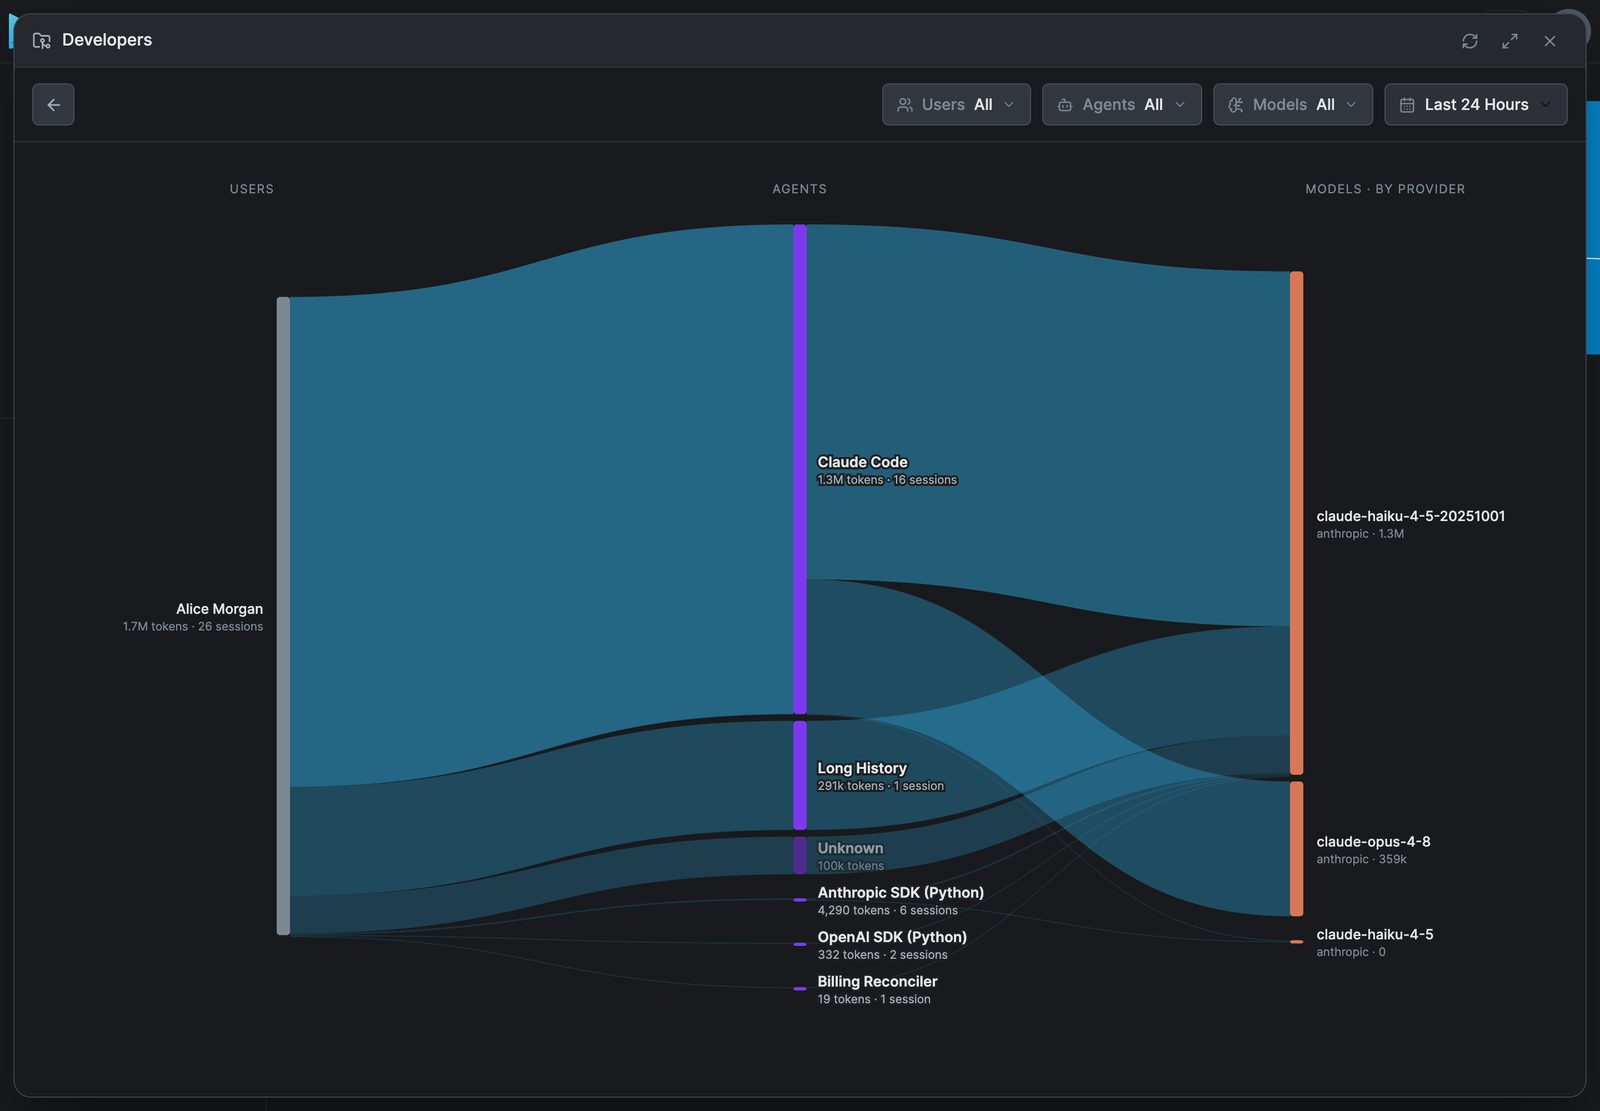Expand the Developers panel to fullscreen
This screenshot has height=1111, width=1600.
1509,41
